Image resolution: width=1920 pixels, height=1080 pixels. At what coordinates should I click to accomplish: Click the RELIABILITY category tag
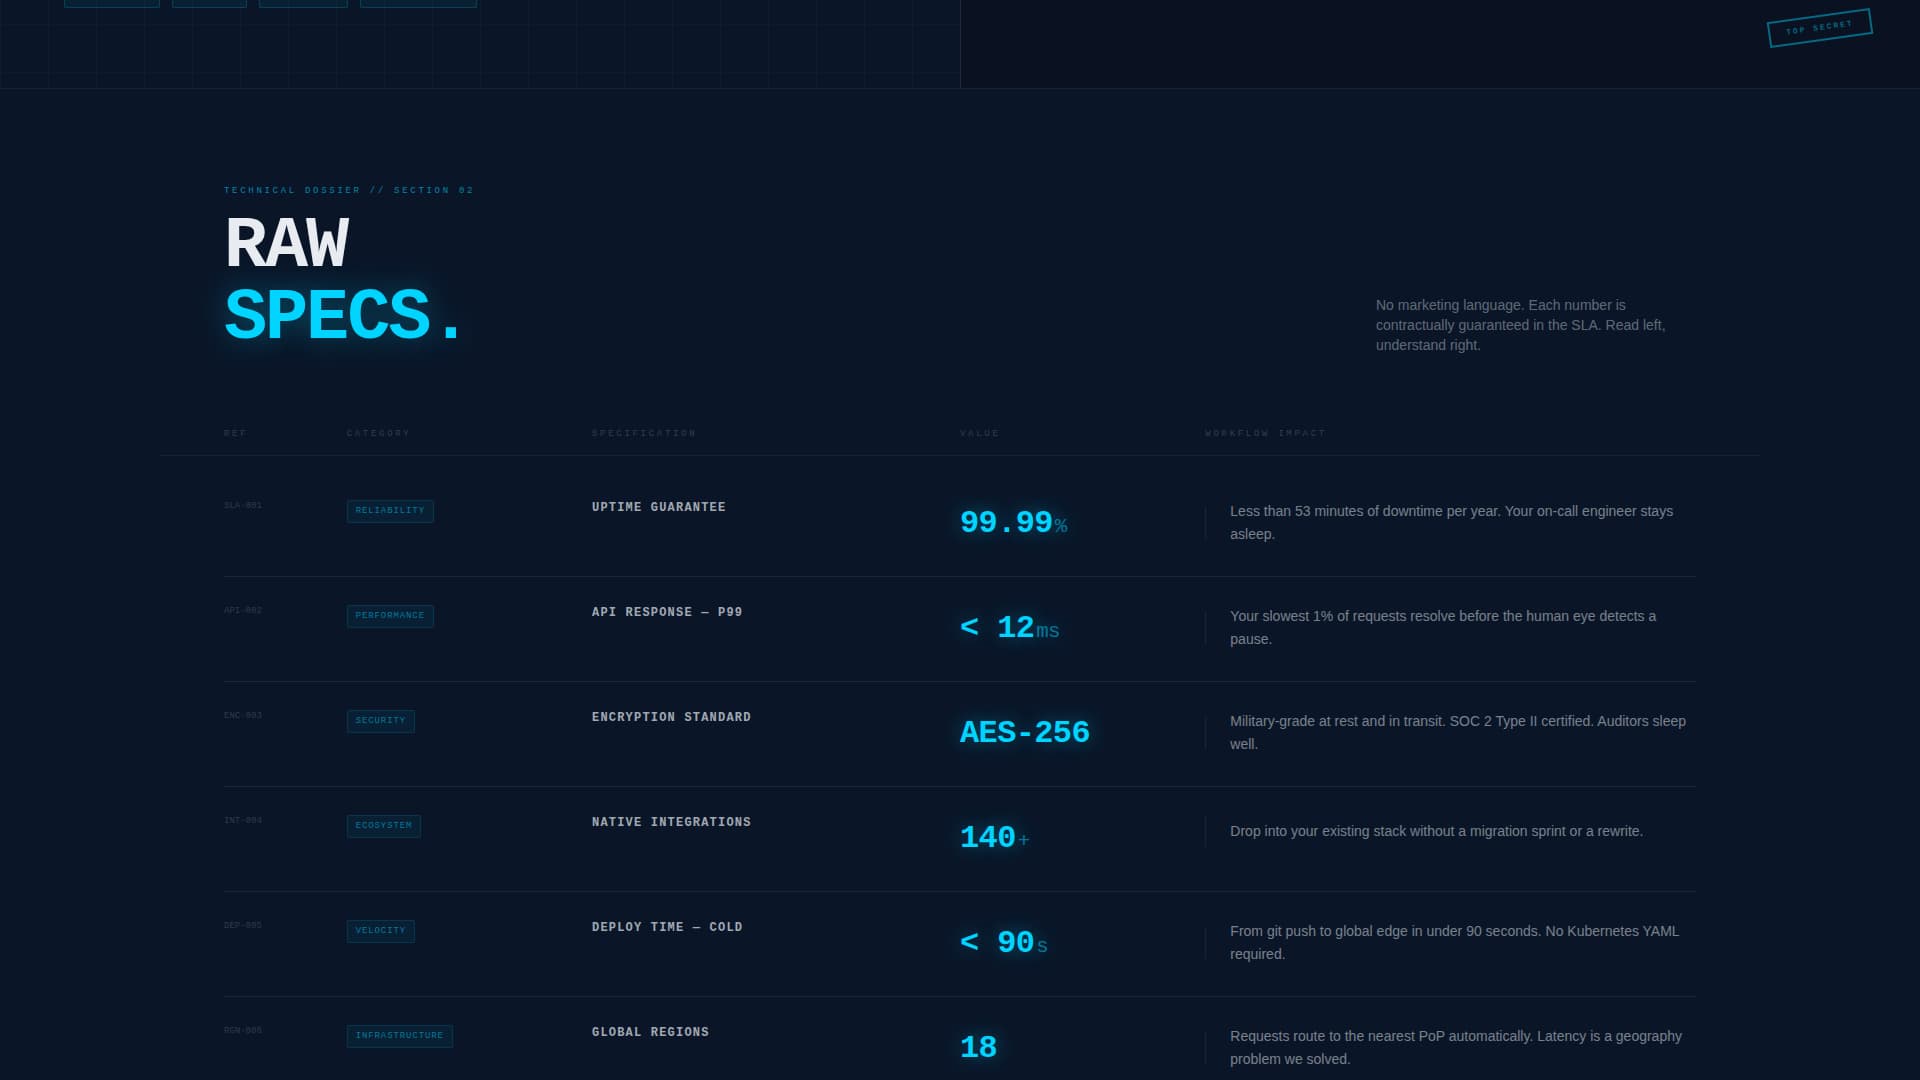pyautogui.click(x=390, y=511)
